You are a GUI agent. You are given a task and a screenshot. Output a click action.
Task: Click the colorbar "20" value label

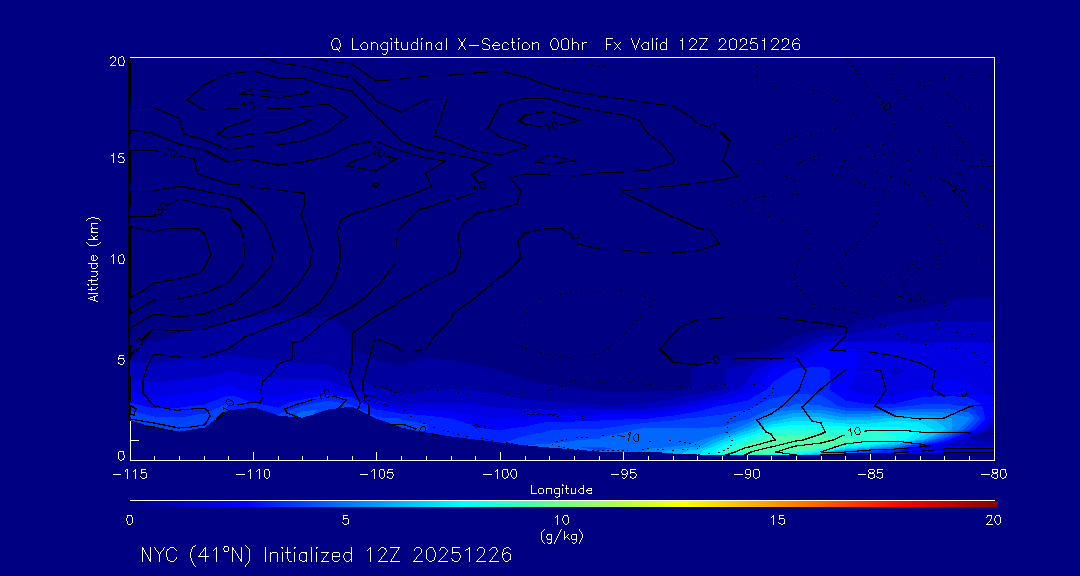(x=993, y=521)
